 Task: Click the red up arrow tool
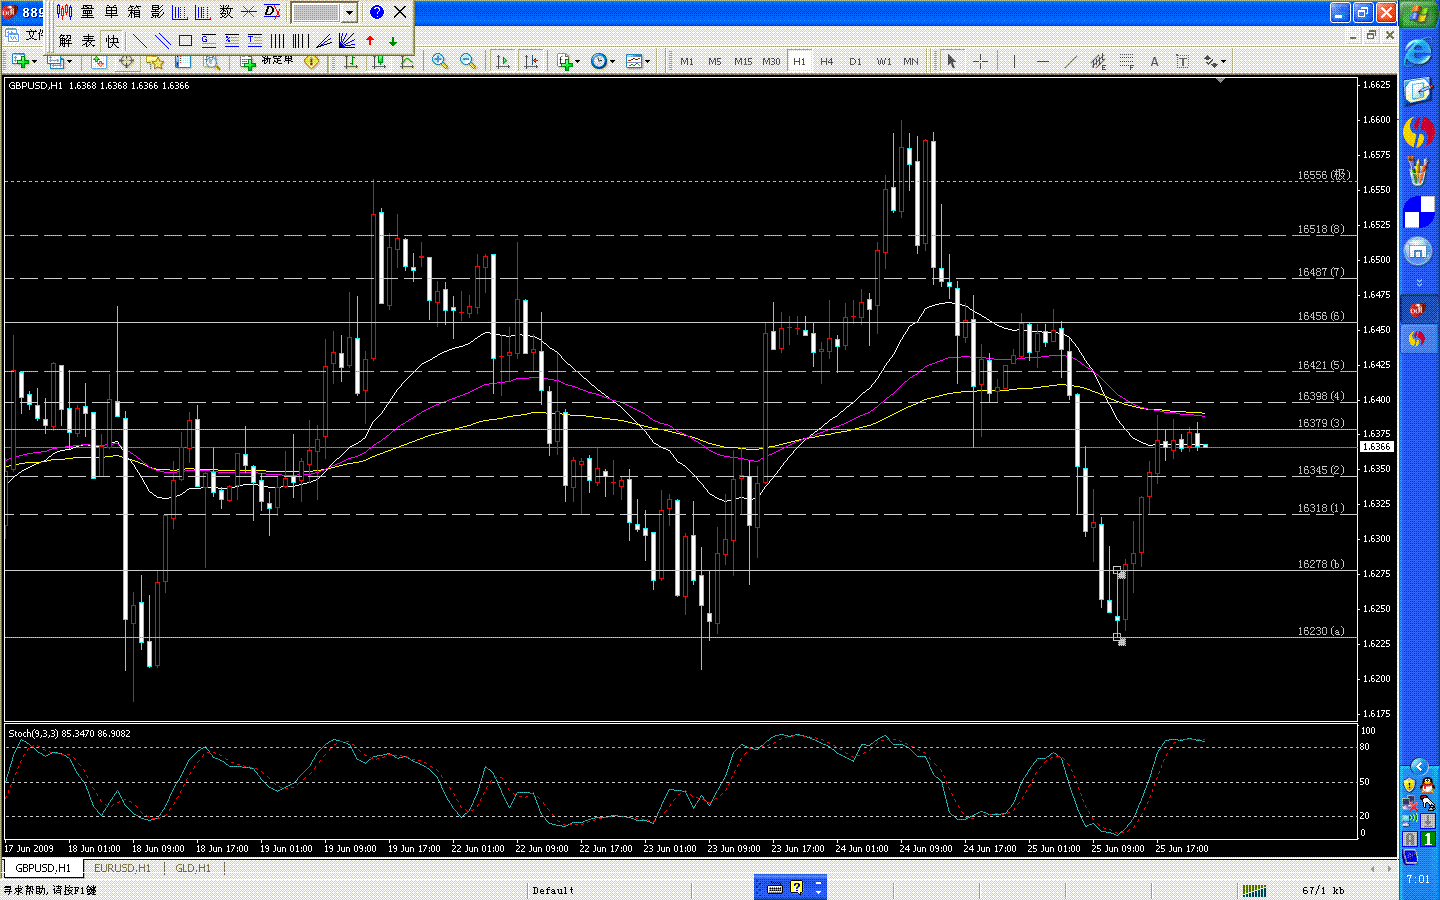pyautogui.click(x=370, y=41)
